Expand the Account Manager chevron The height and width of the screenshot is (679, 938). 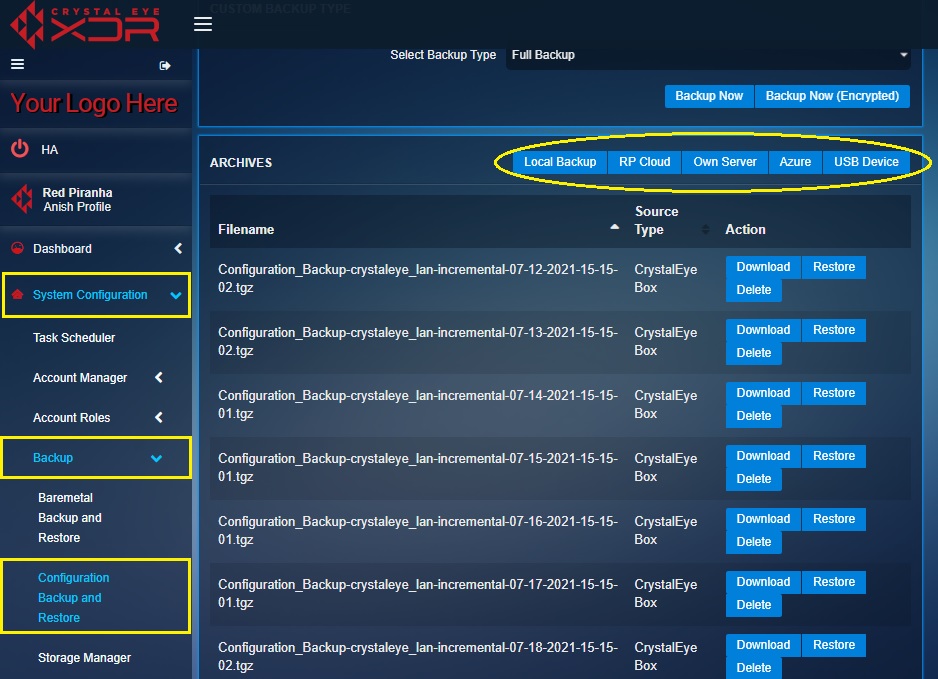(159, 377)
